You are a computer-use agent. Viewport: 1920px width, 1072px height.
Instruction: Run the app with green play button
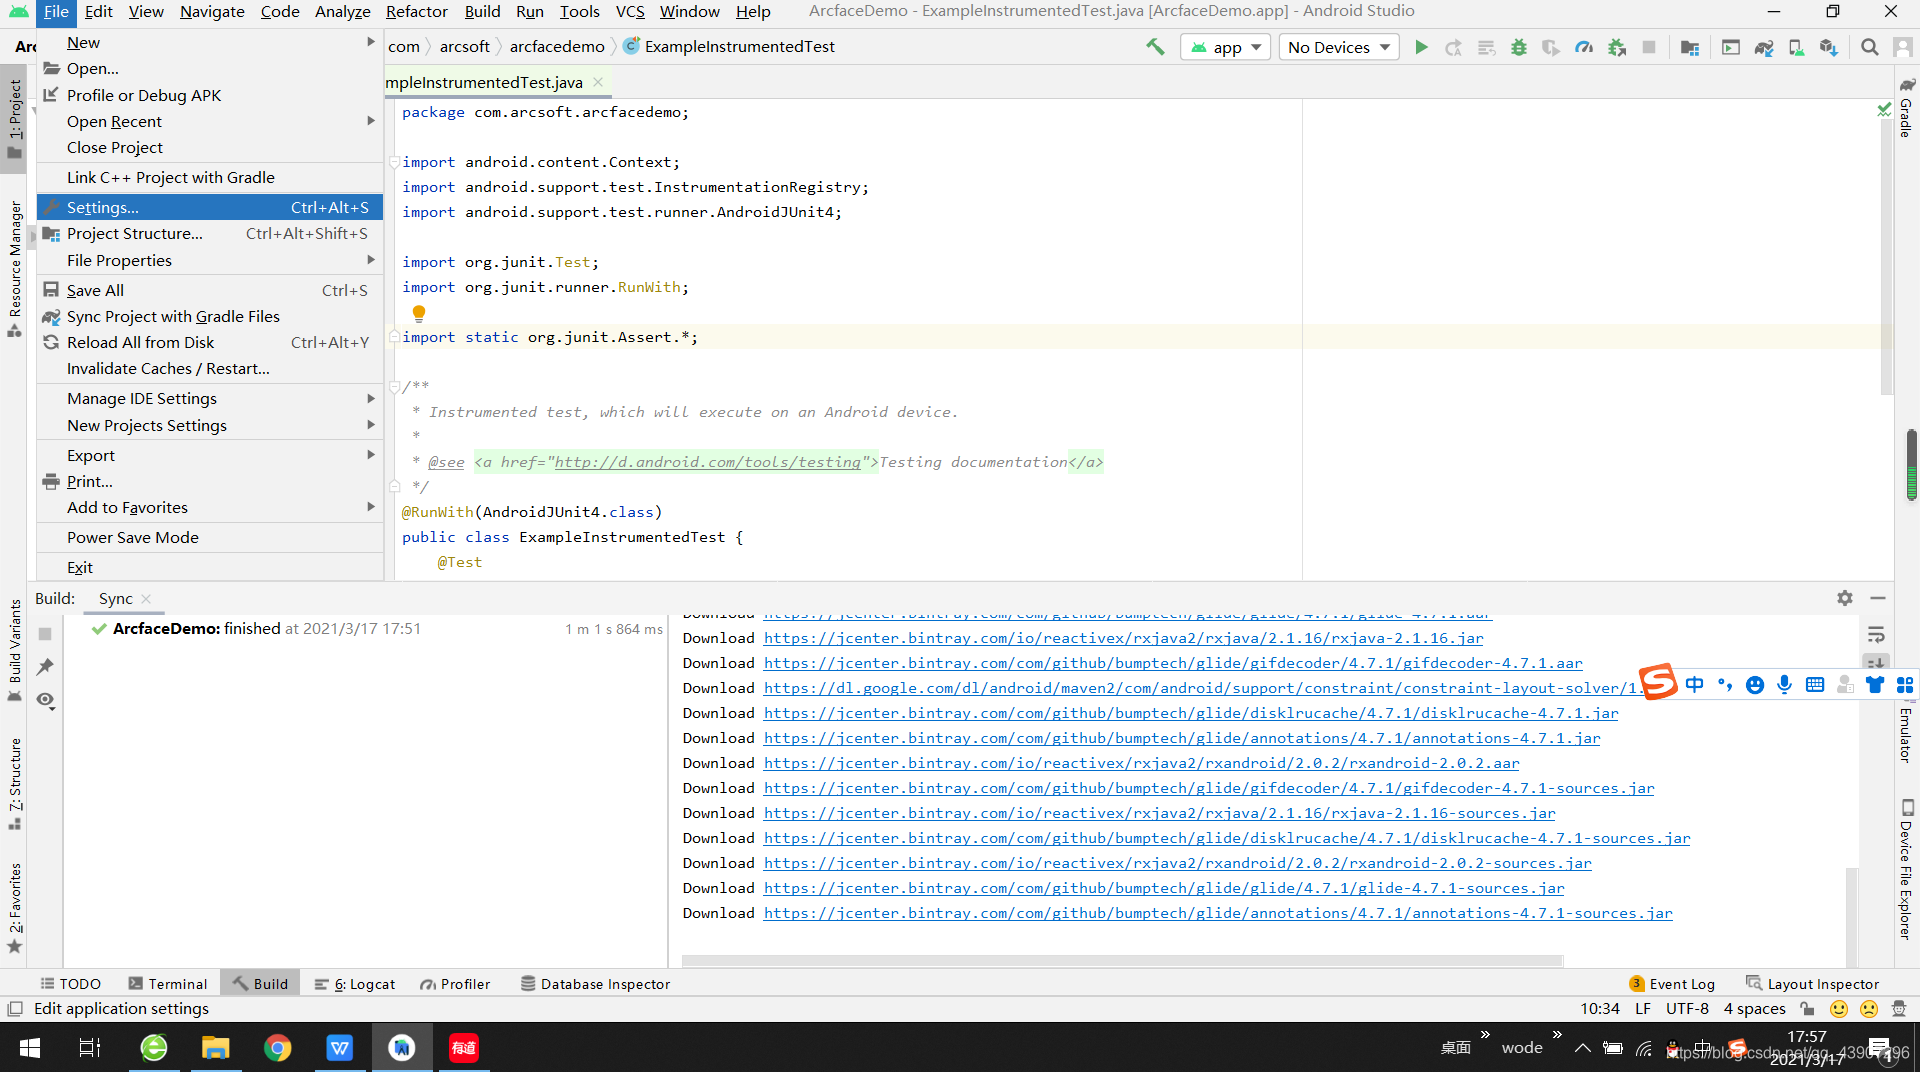pos(1421,47)
